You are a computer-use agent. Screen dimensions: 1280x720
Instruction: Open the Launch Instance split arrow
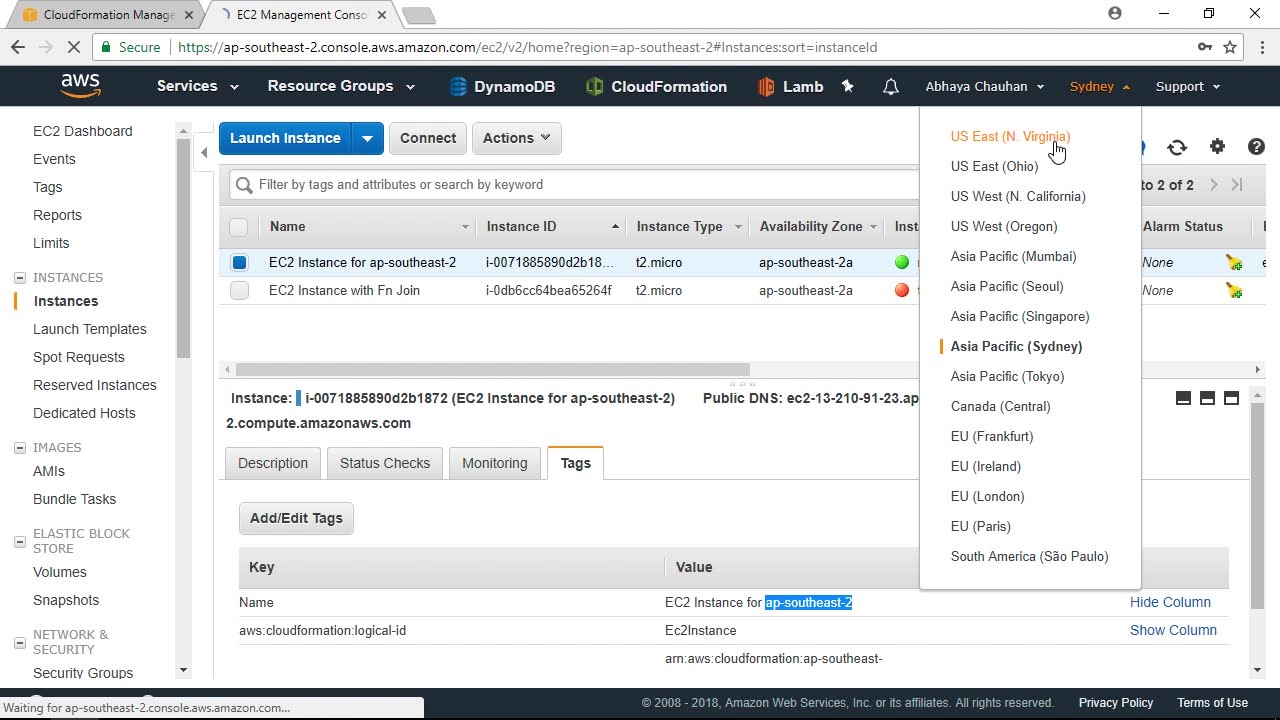(x=367, y=138)
